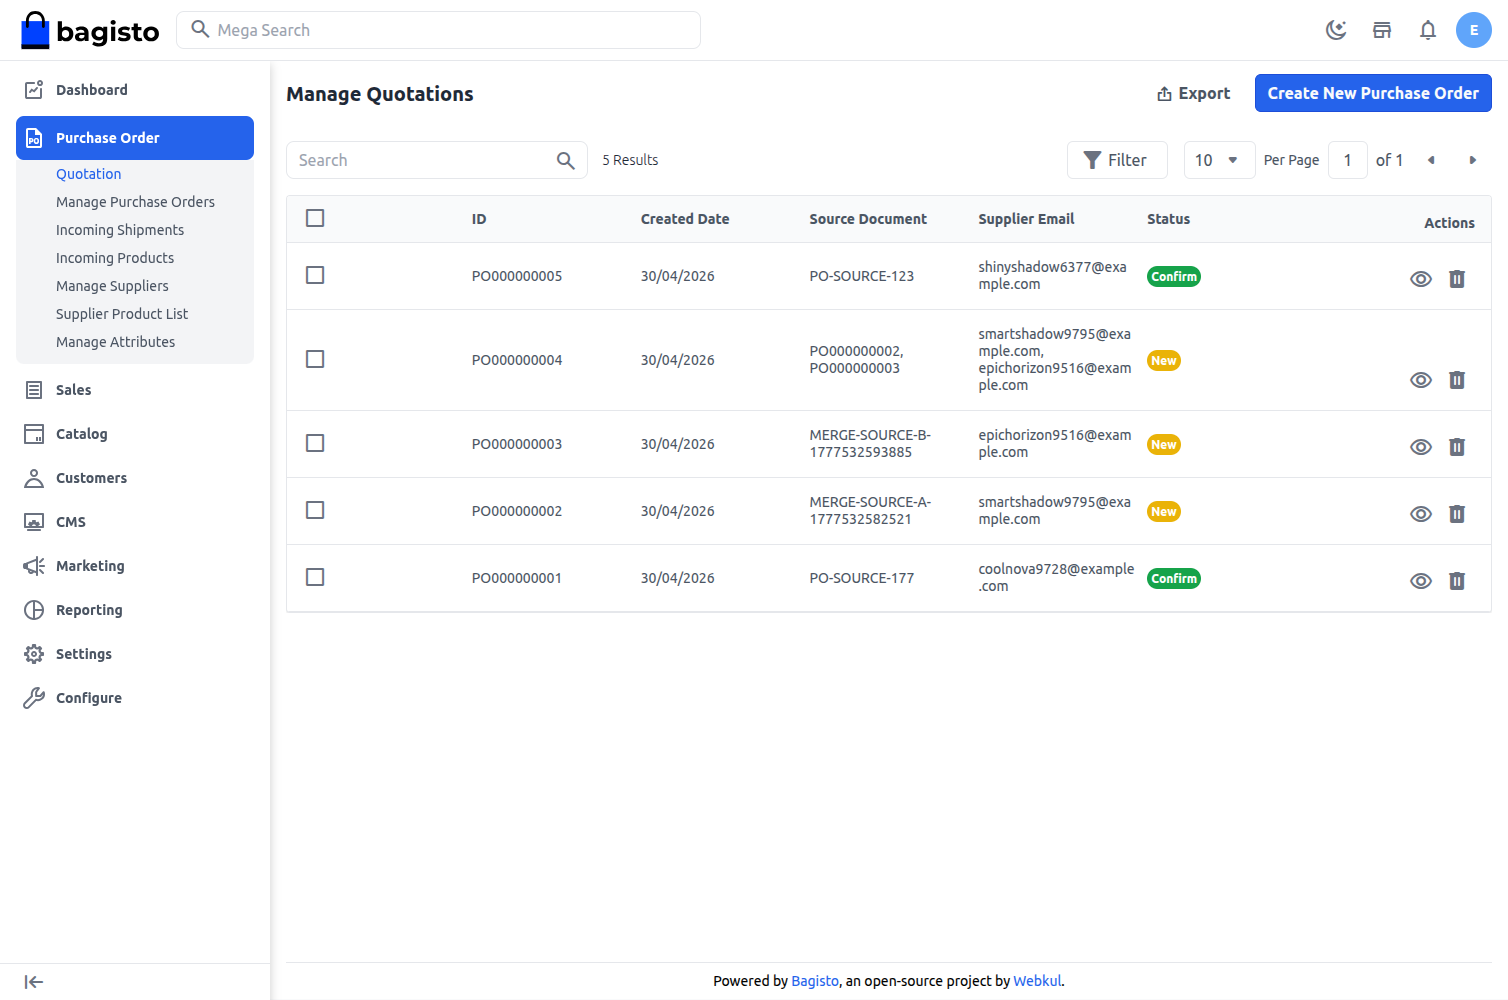The width and height of the screenshot is (1508, 1000).
Task: Check the row checkbox for PO000000003
Action: tap(315, 443)
